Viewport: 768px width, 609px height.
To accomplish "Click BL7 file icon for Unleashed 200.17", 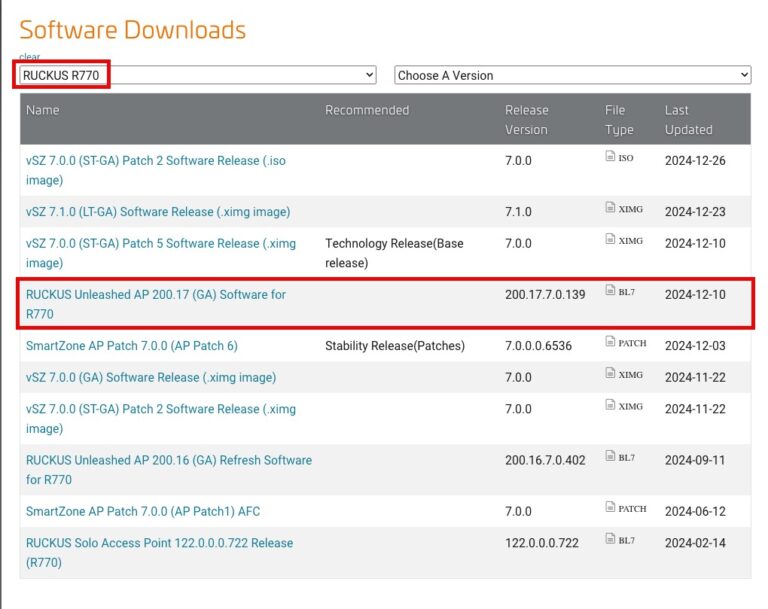I will pos(610,291).
